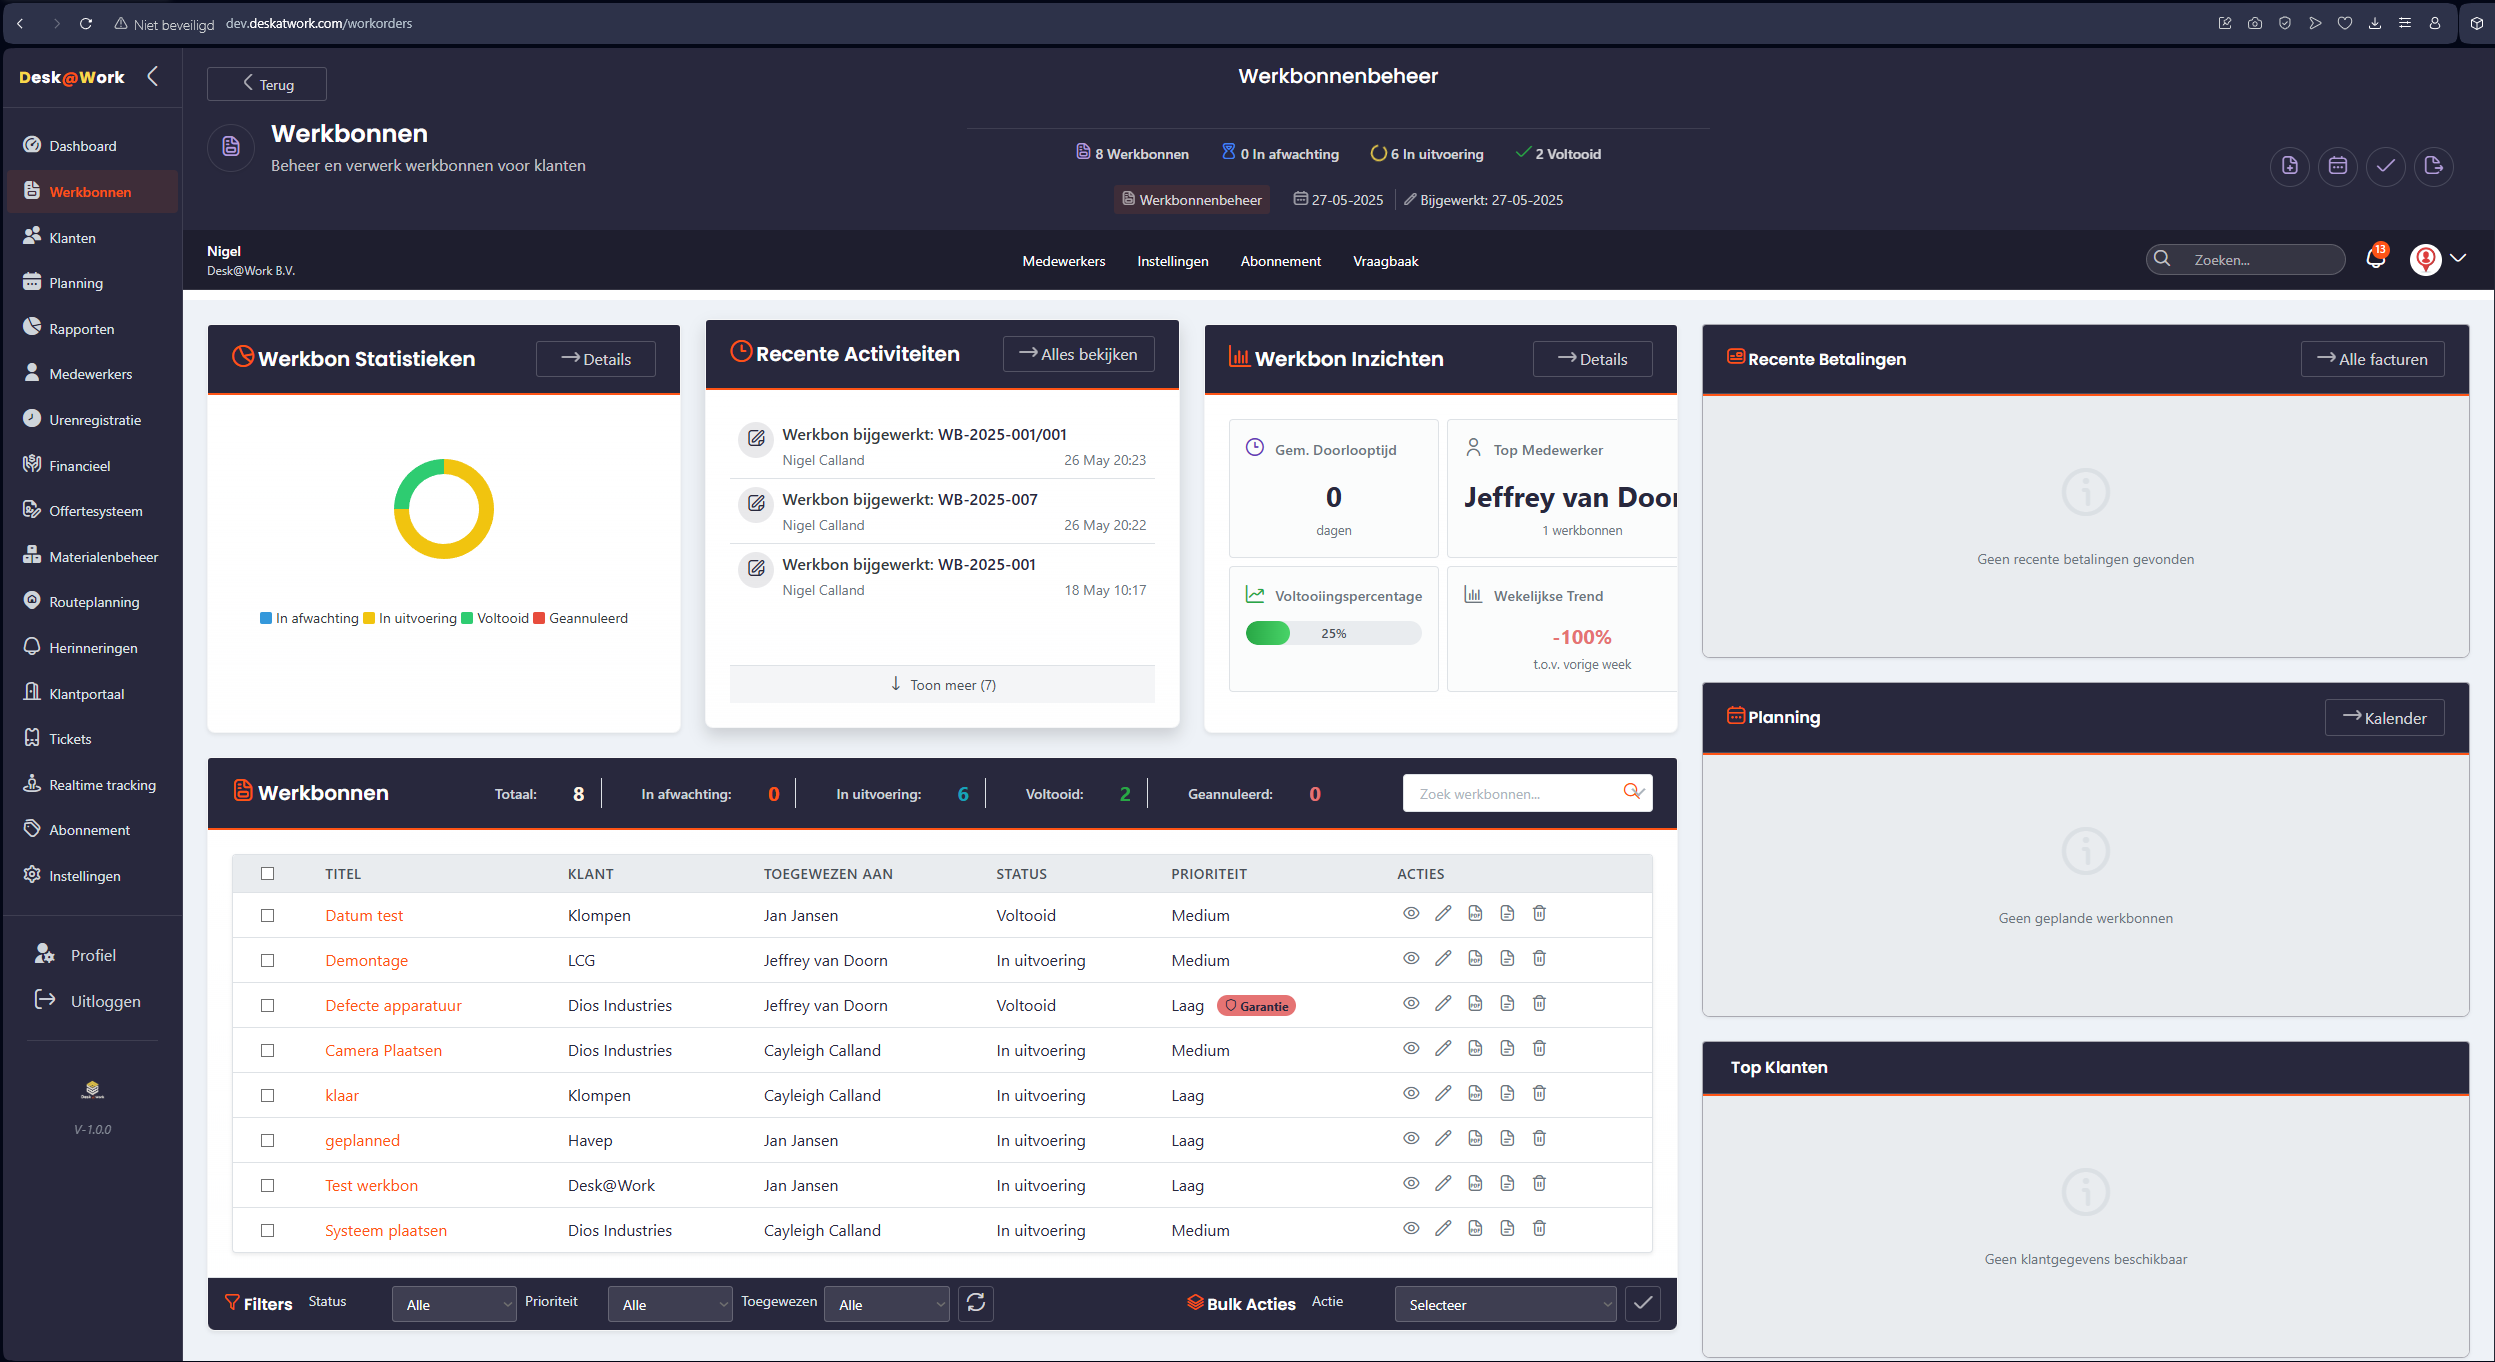2495x1362 pixels.
Task: Open the Prioriteit filter dropdown
Action: [x=671, y=1304]
